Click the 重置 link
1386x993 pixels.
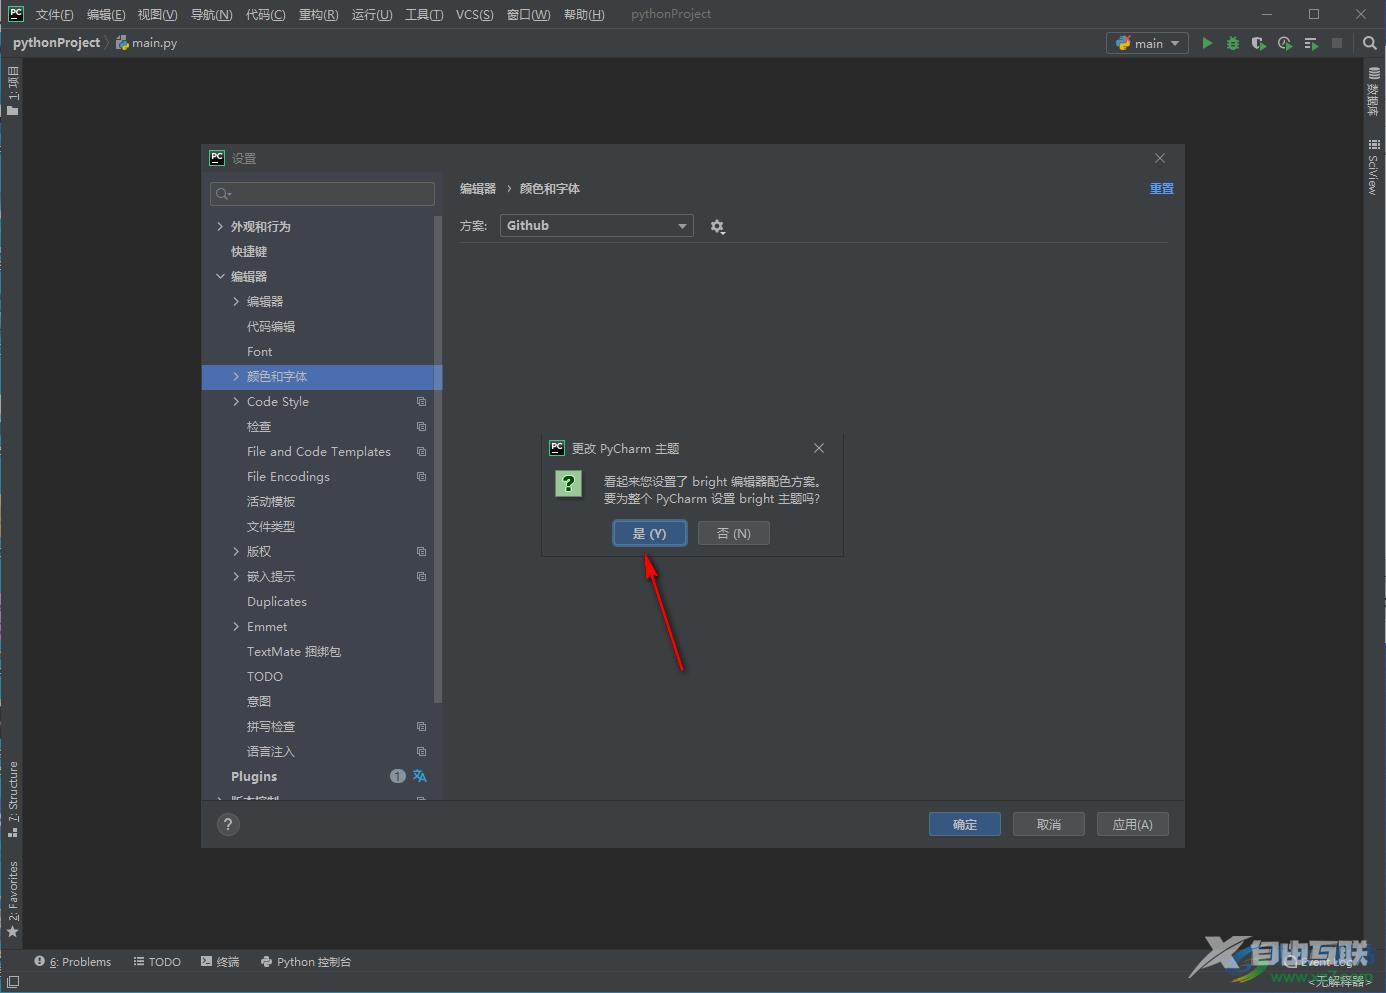click(1161, 189)
